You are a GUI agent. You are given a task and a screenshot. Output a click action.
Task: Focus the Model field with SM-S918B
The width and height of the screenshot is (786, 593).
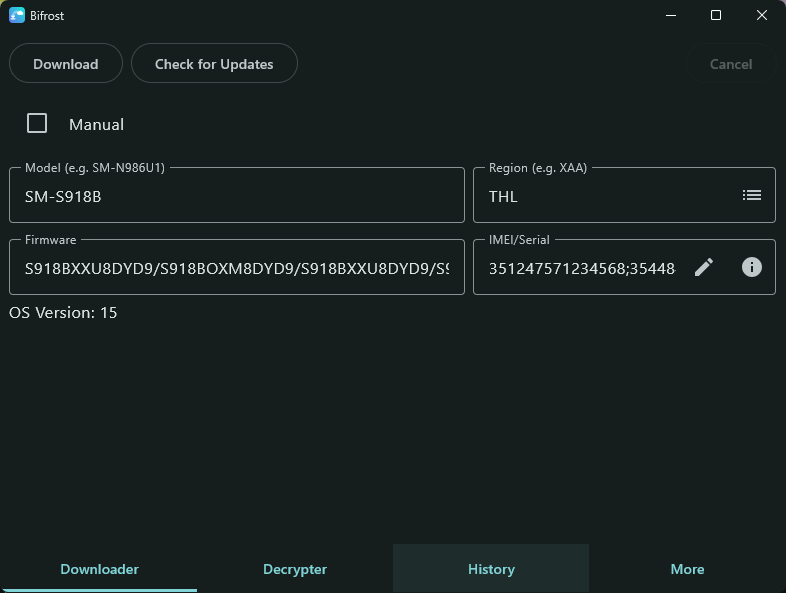coord(237,195)
